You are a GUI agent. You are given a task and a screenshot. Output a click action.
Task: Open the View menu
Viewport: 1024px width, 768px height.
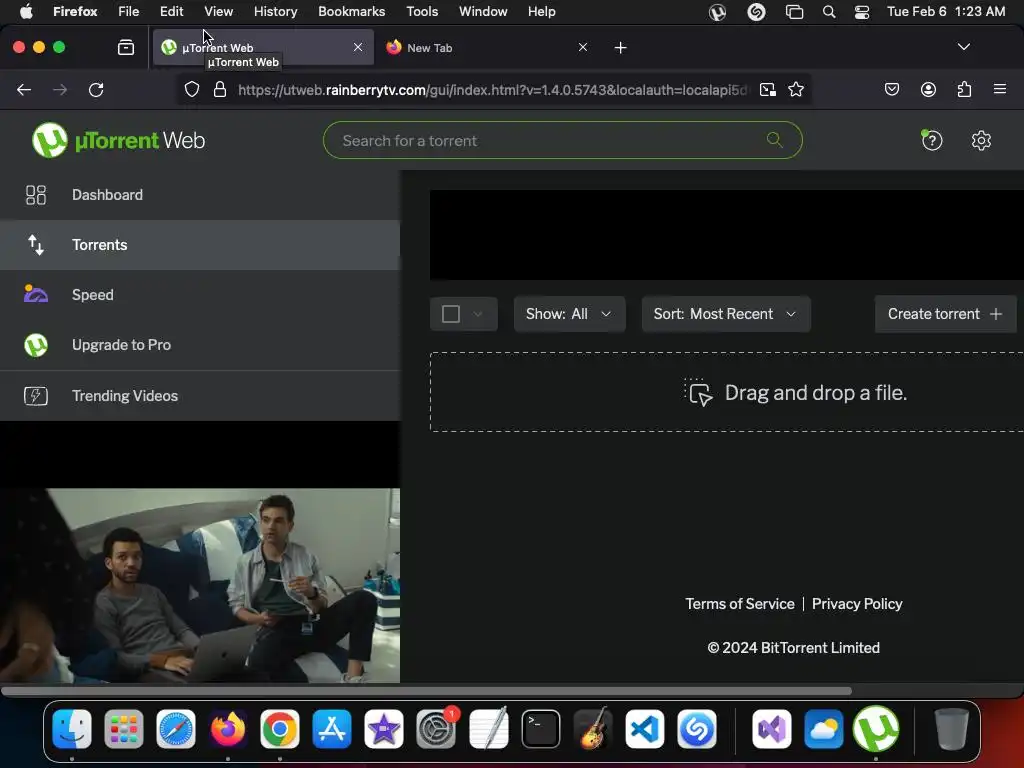click(x=218, y=12)
